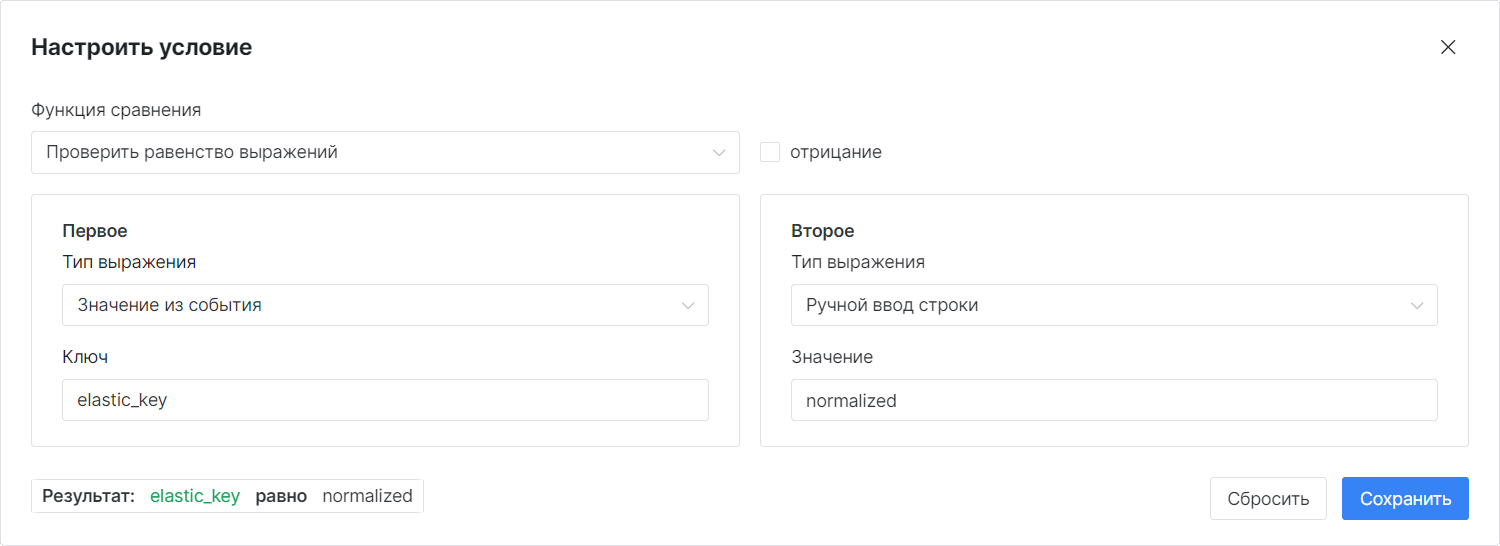The width and height of the screenshot is (1500, 546).
Task: Click the Первое section heading
Action: click(95, 231)
